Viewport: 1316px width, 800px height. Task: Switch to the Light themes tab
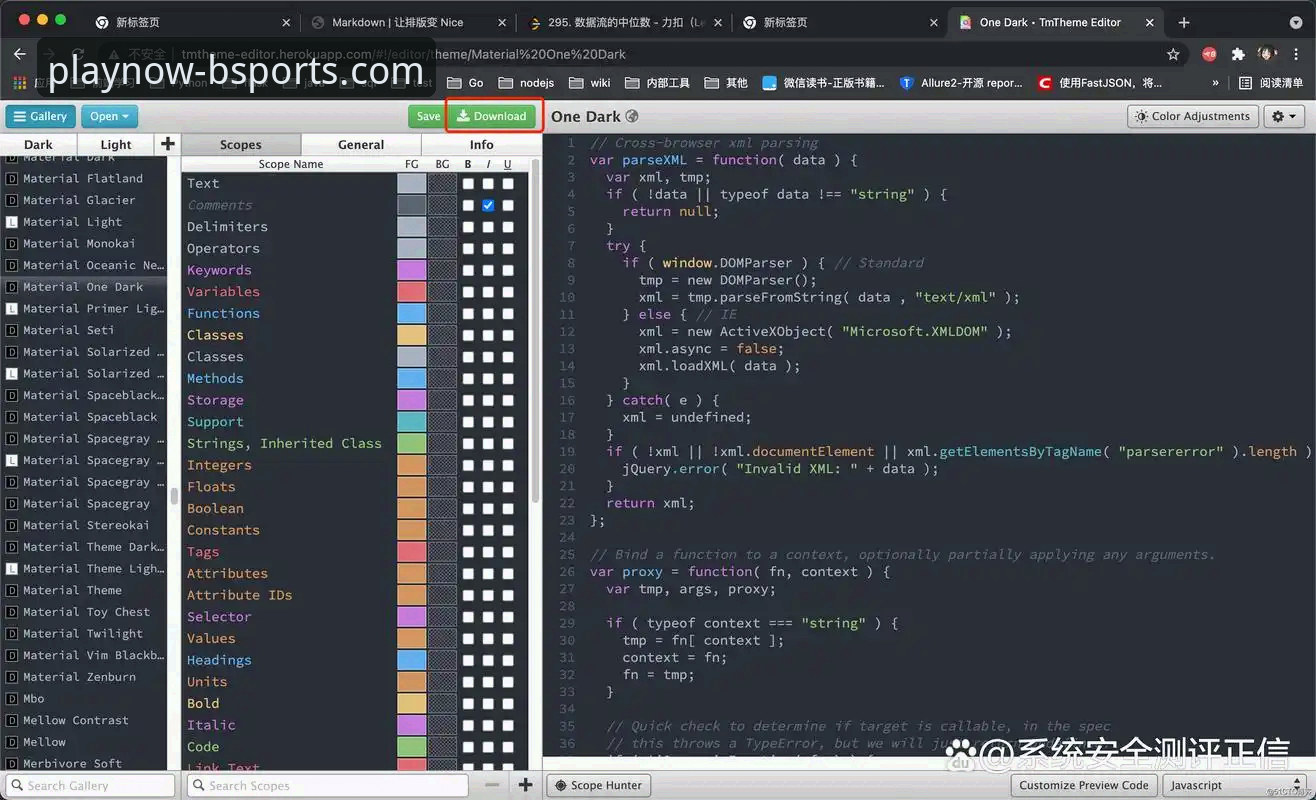pyautogui.click(x=114, y=143)
